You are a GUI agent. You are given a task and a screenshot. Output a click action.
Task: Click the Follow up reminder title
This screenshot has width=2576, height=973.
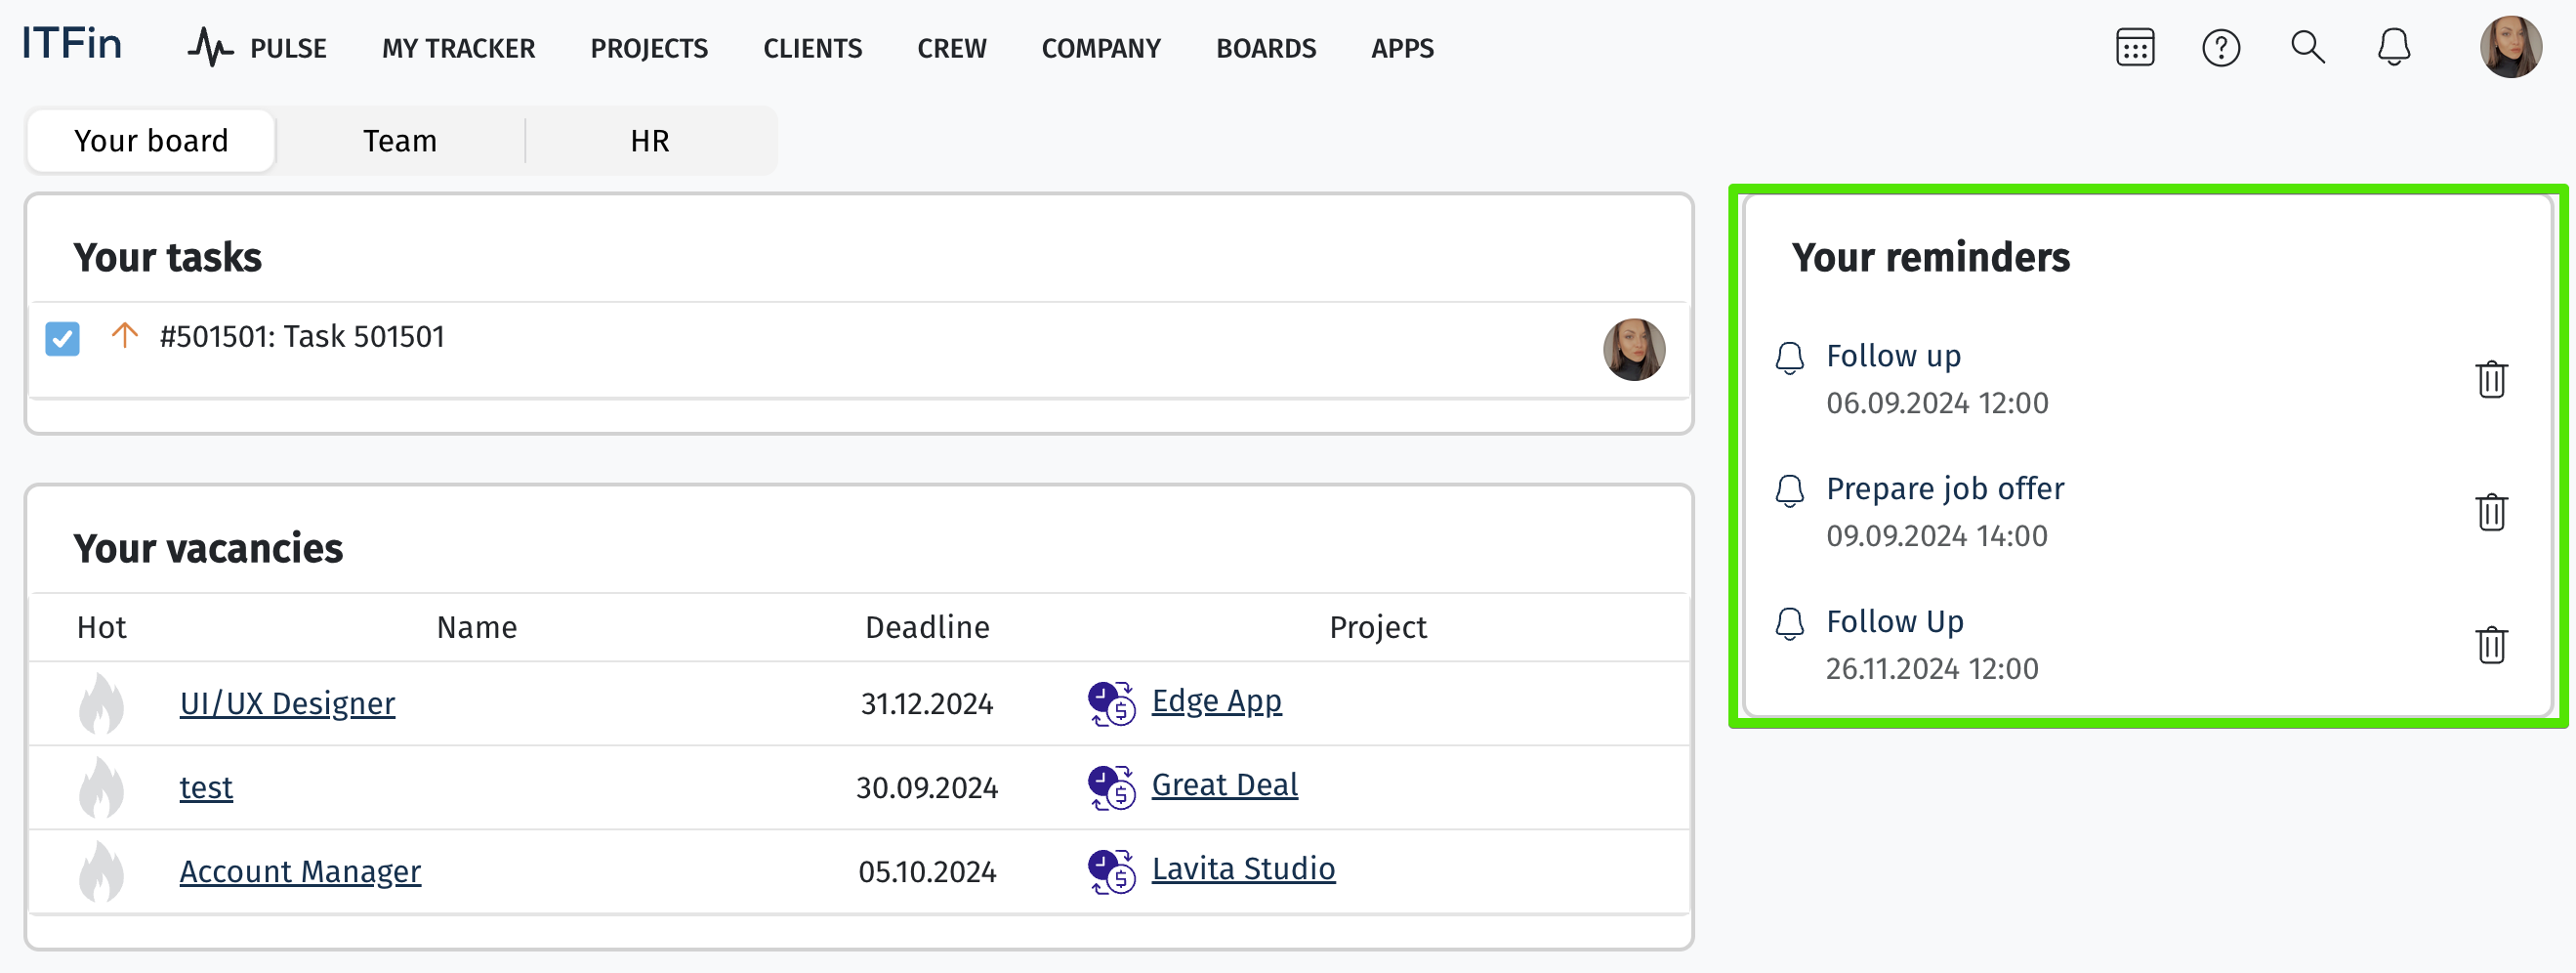tap(1893, 355)
